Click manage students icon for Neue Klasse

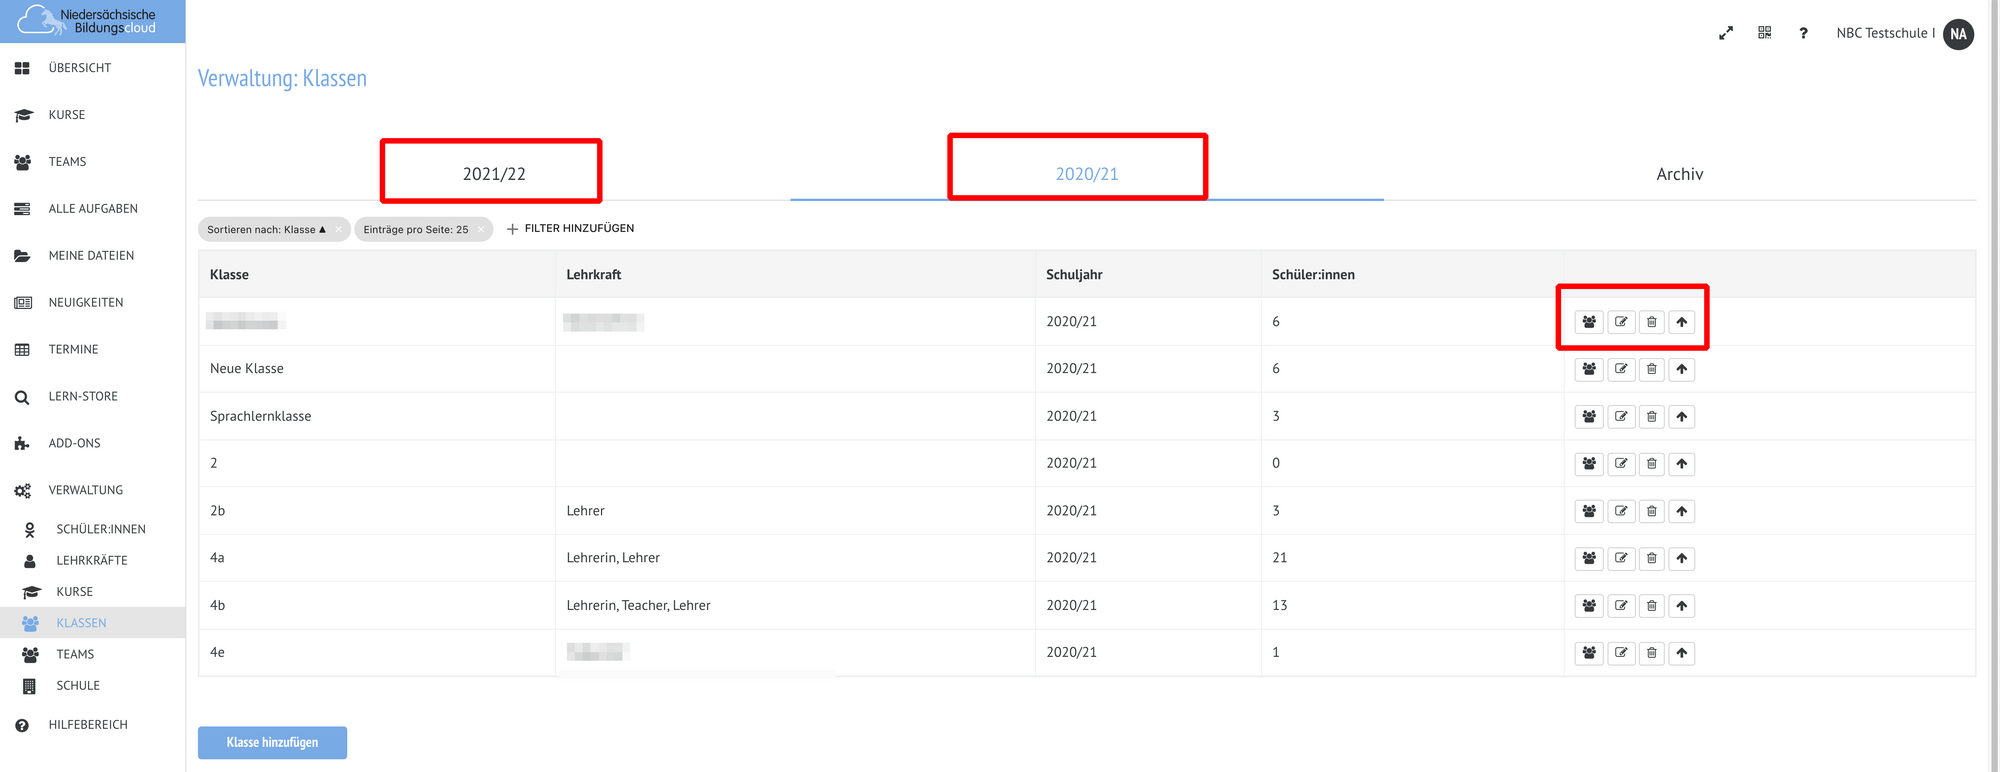tap(1589, 369)
